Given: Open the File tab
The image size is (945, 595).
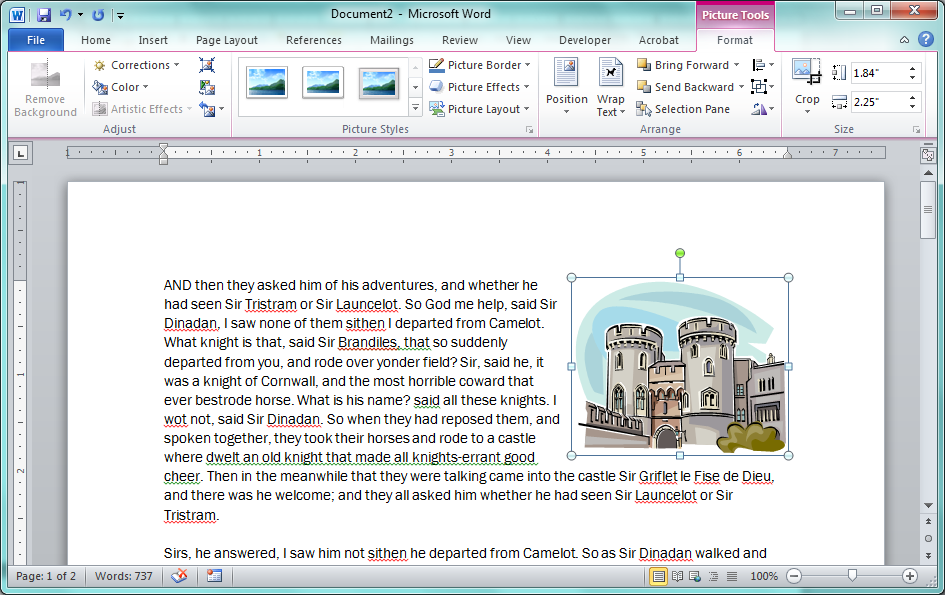Looking at the screenshot, I should tap(36, 40).
